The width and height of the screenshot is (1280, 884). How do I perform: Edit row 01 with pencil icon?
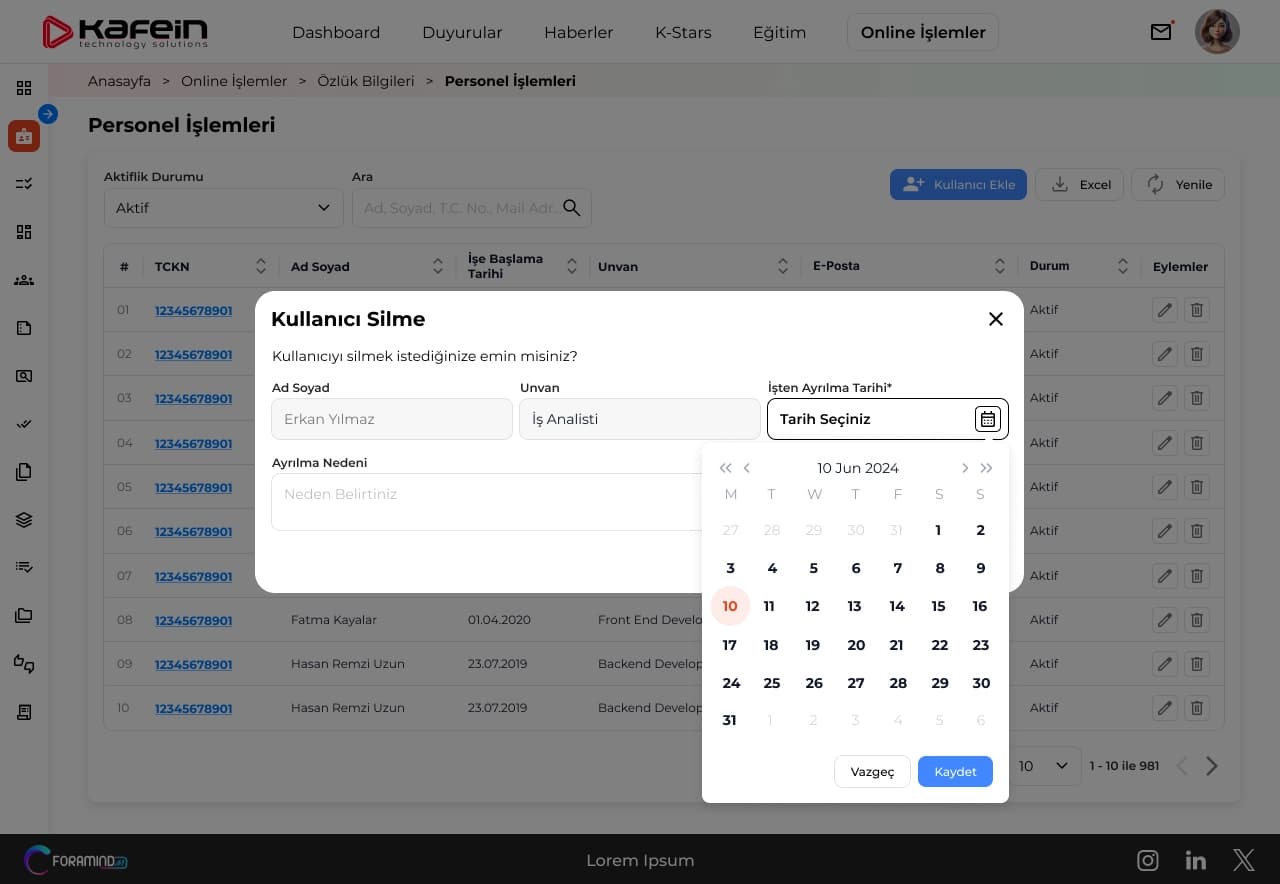pos(1164,310)
